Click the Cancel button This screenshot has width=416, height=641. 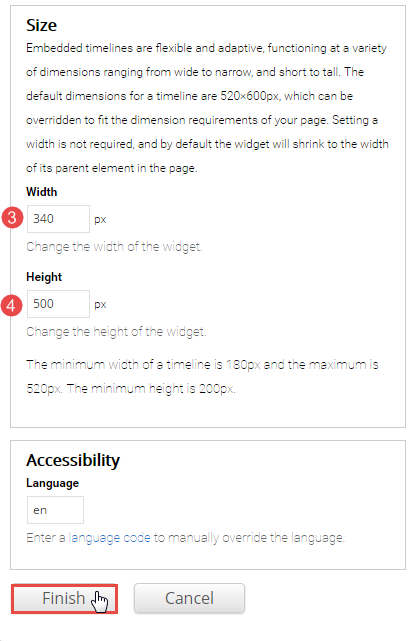coord(189,598)
